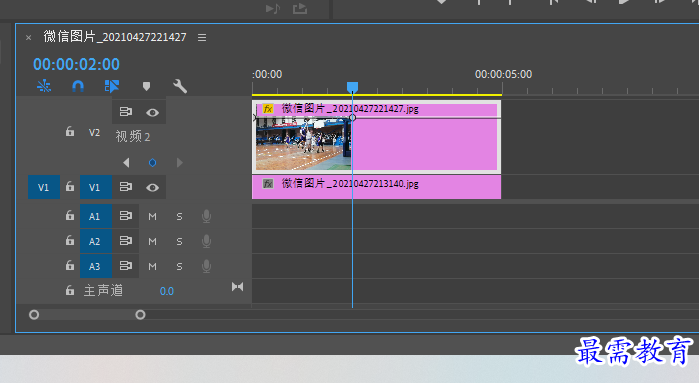Hide V1 track output eye
This screenshot has height=383, width=699.
point(152,188)
